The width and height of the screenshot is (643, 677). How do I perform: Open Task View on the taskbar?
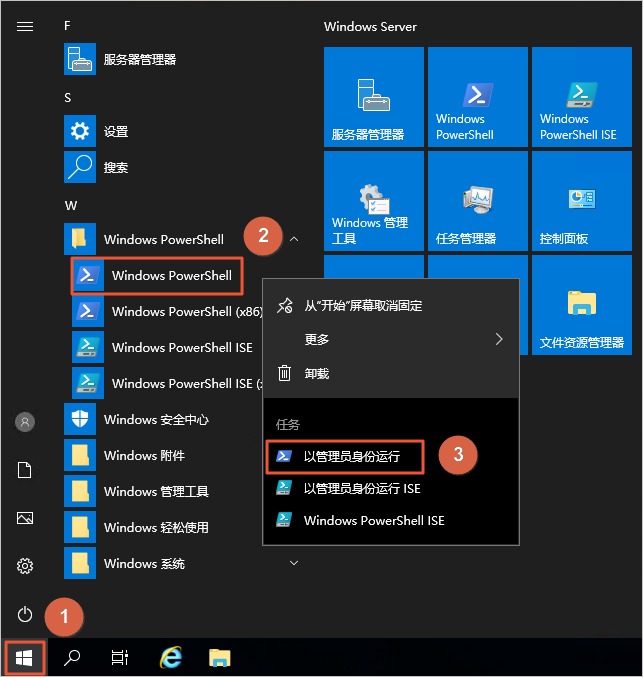click(120, 657)
